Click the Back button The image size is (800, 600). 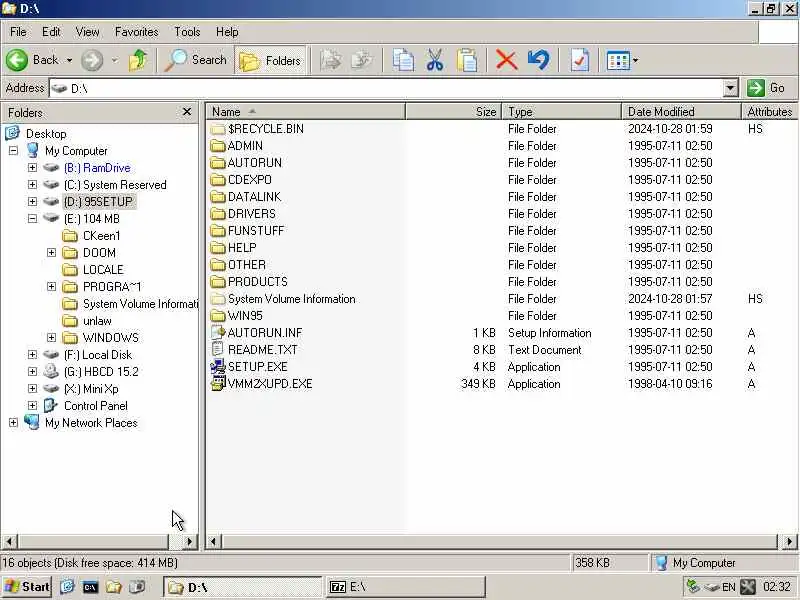[x=33, y=60]
